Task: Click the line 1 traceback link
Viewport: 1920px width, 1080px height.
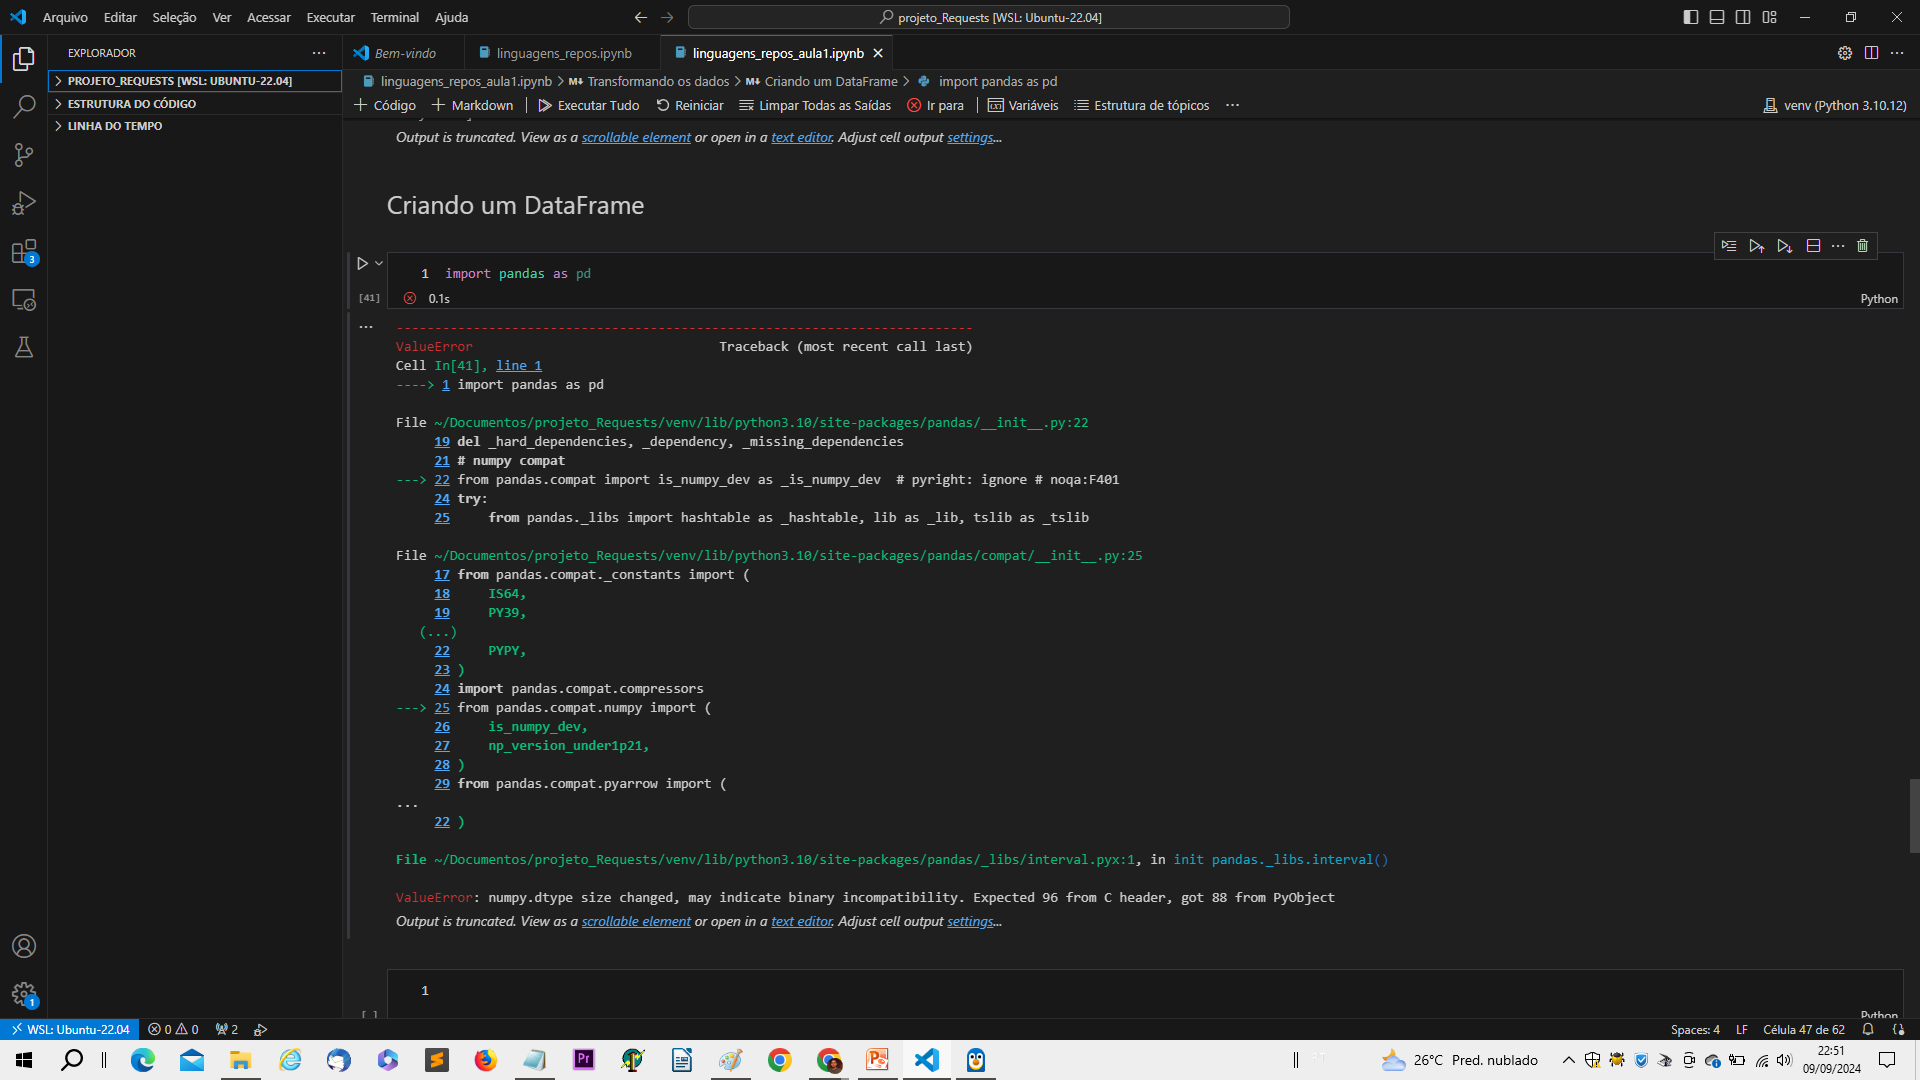Action: click(x=518, y=365)
